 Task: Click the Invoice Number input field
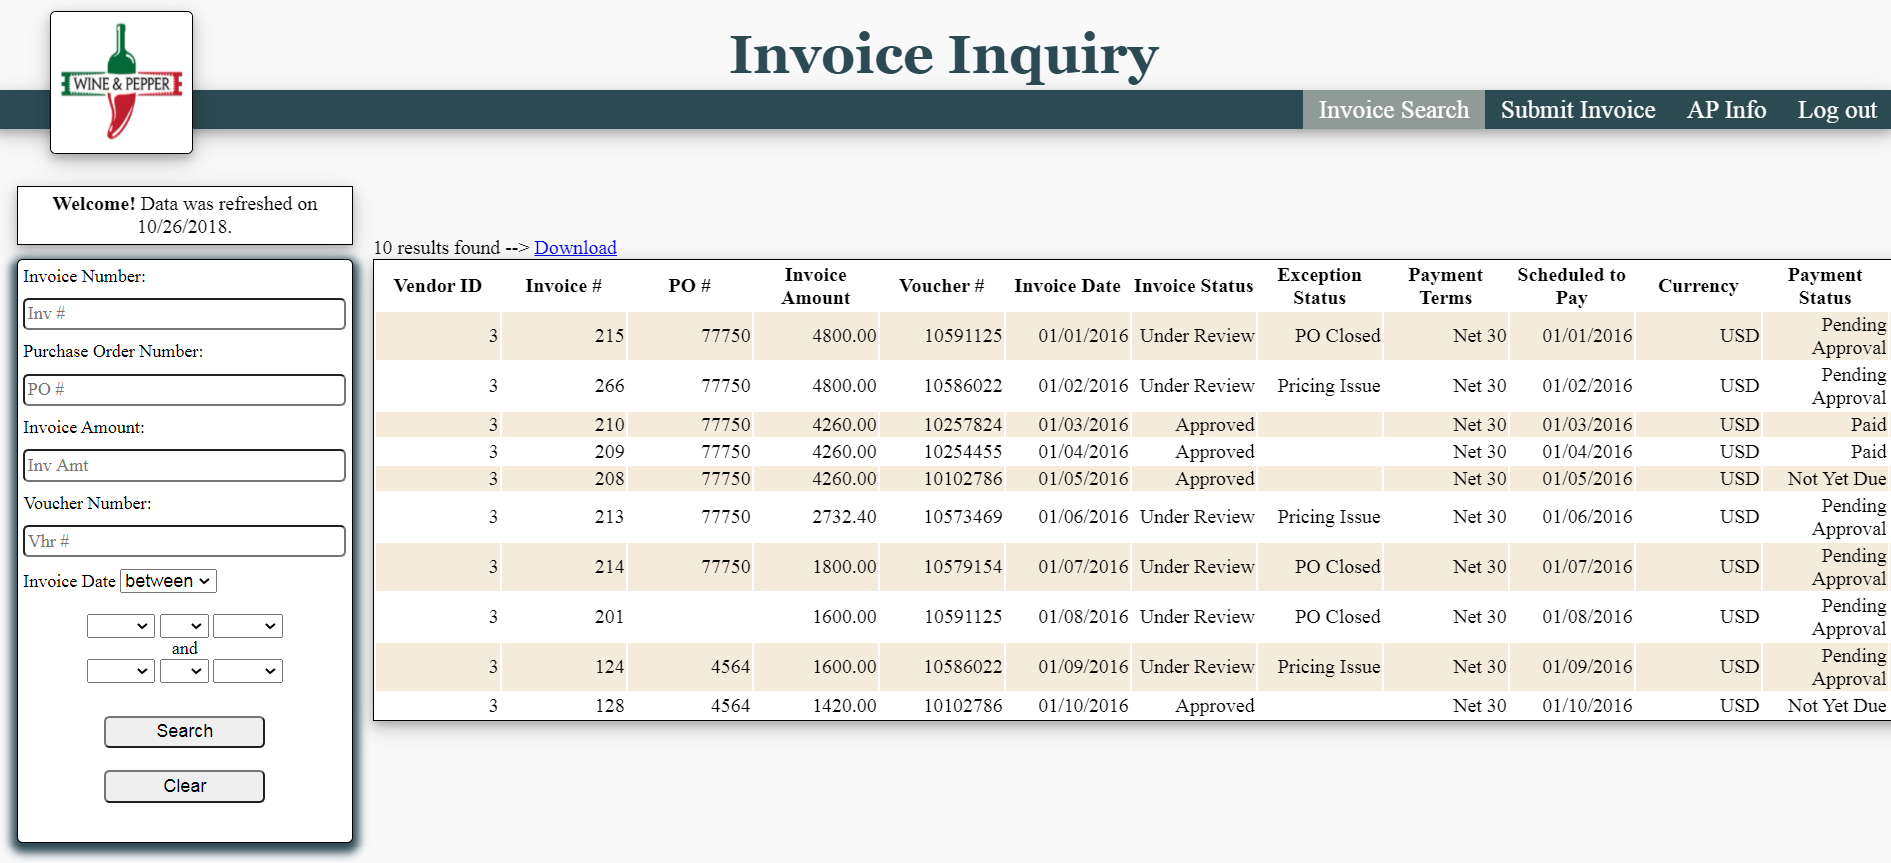pyautogui.click(x=184, y=314)
